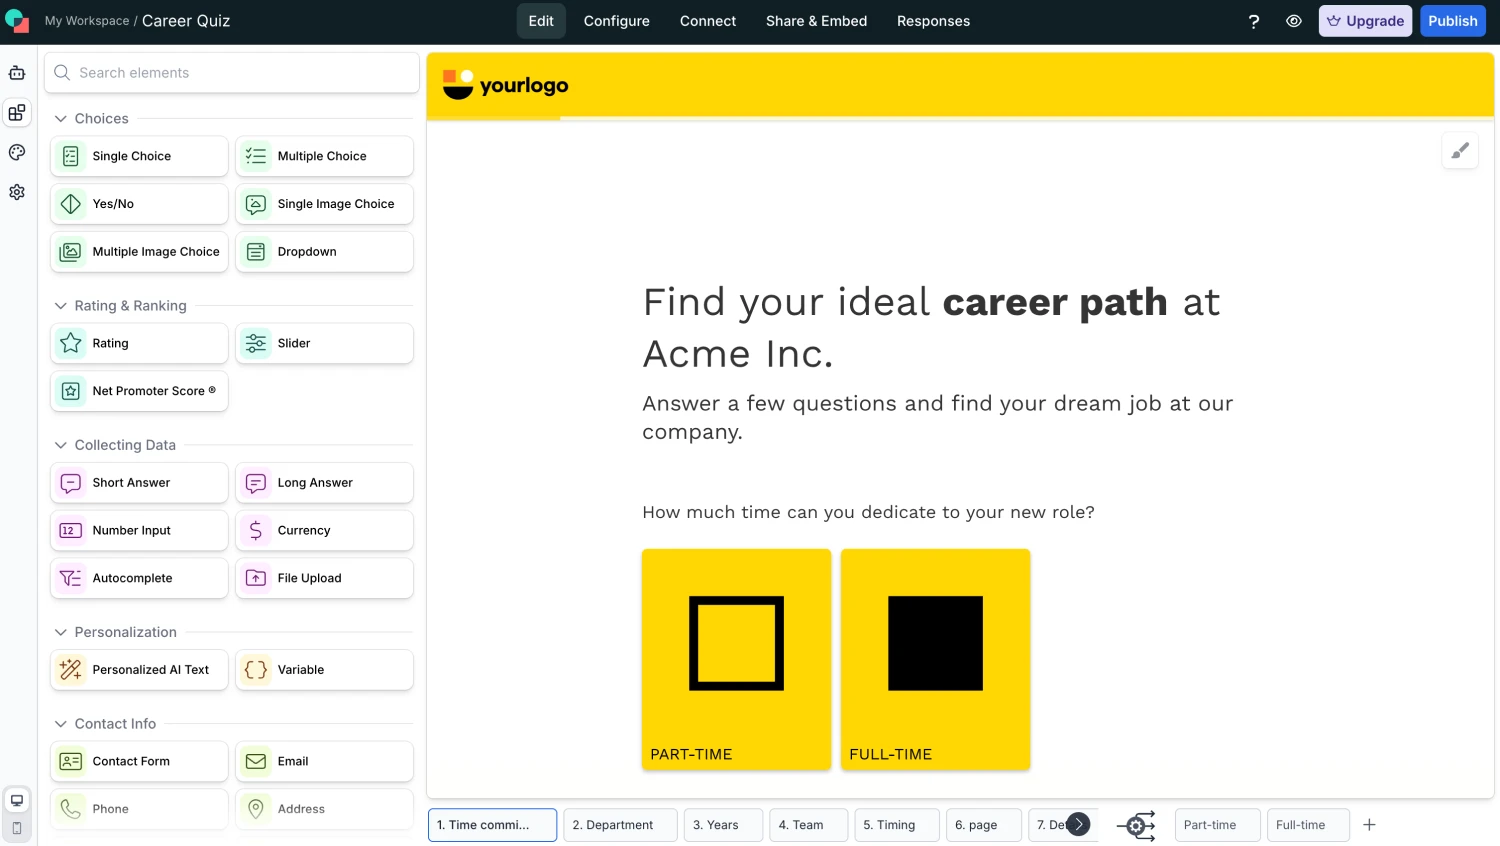The height and width of the screenshot is (846, 1500).
Task: Collapse the Choices section
Action: [x=61, y=118]
